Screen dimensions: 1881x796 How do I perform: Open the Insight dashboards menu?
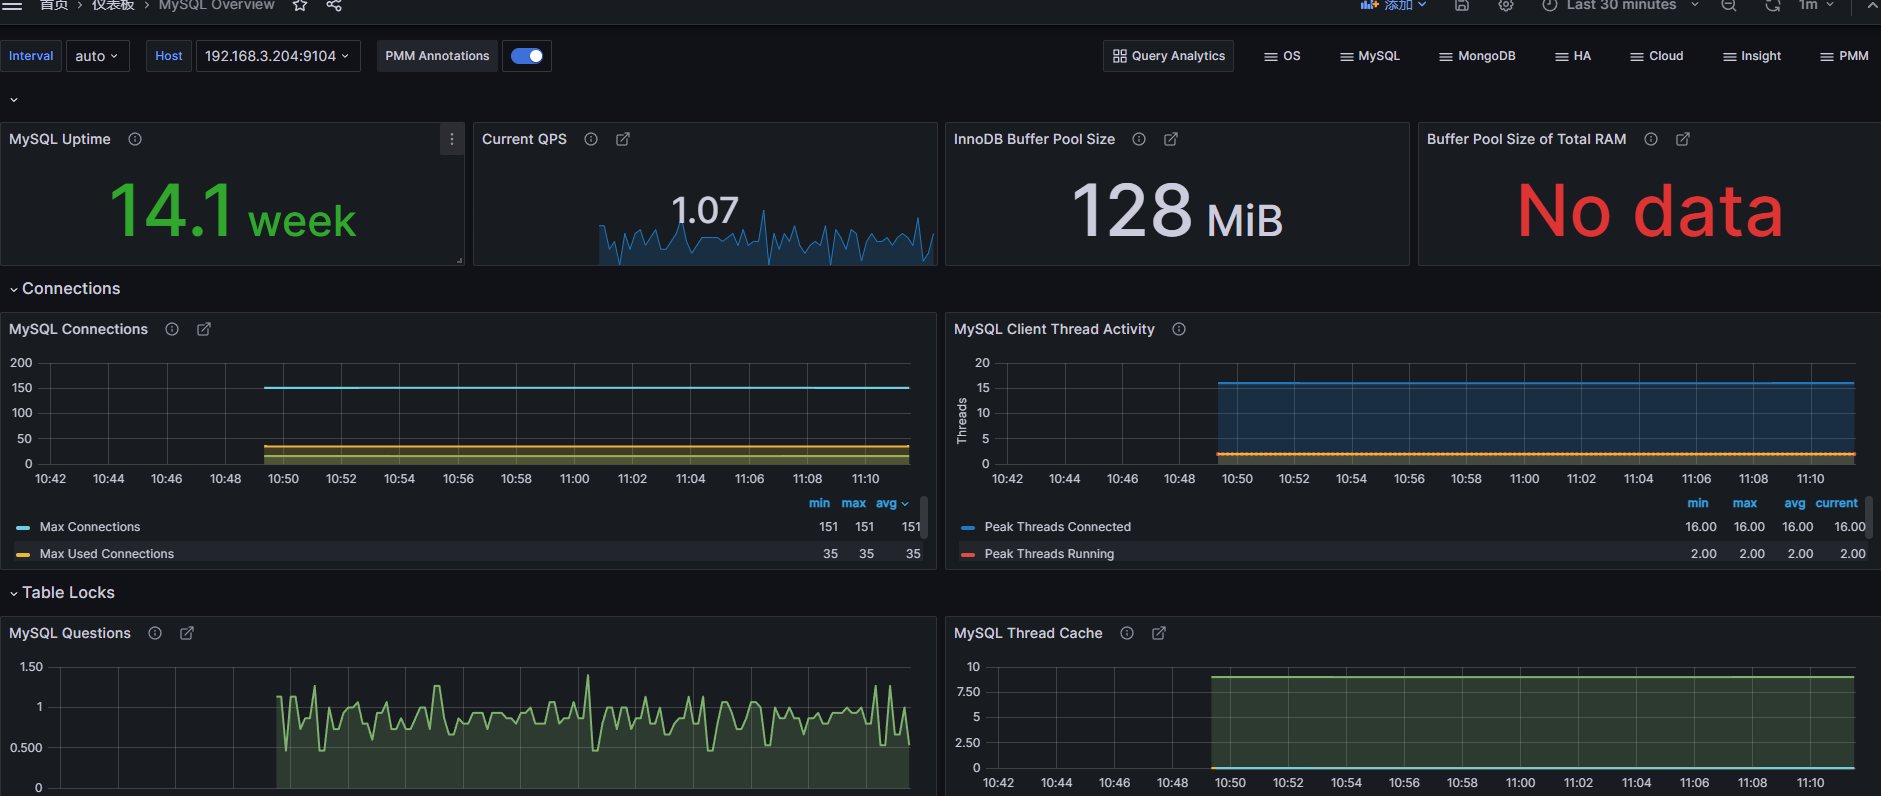tap(1752, 56)
